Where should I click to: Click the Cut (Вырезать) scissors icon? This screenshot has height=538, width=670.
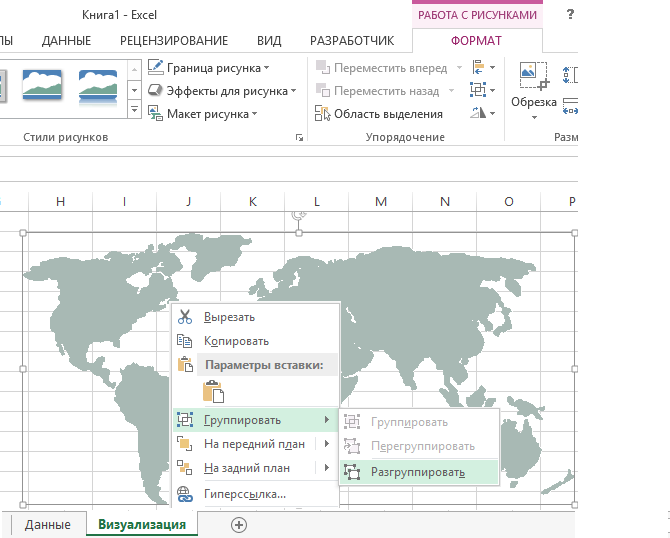185,317
